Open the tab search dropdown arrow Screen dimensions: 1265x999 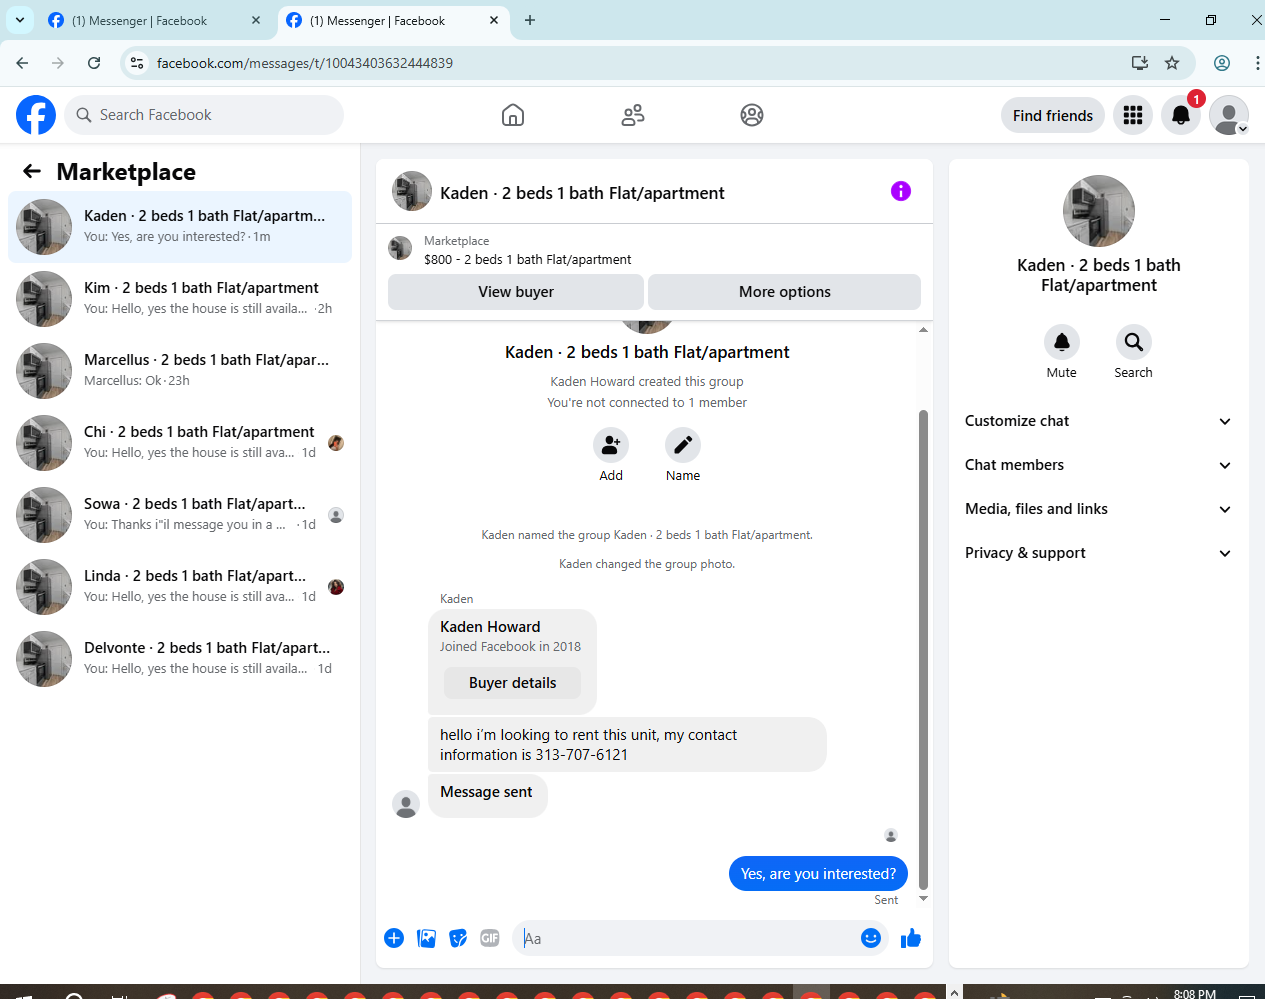point(20,20)
